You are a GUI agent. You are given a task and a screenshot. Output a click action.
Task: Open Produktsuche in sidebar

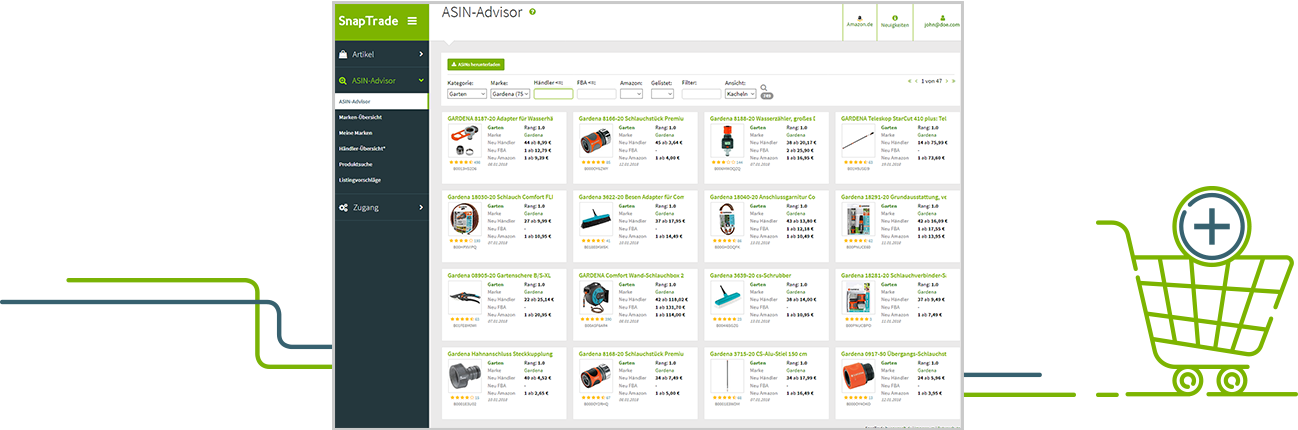point(356,164)
